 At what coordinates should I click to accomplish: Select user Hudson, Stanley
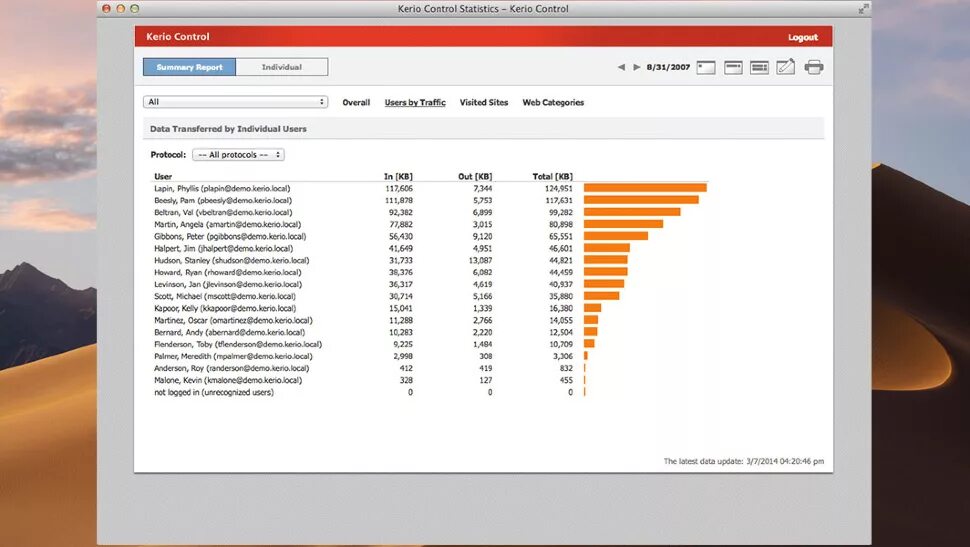click(x=231, y=261)
